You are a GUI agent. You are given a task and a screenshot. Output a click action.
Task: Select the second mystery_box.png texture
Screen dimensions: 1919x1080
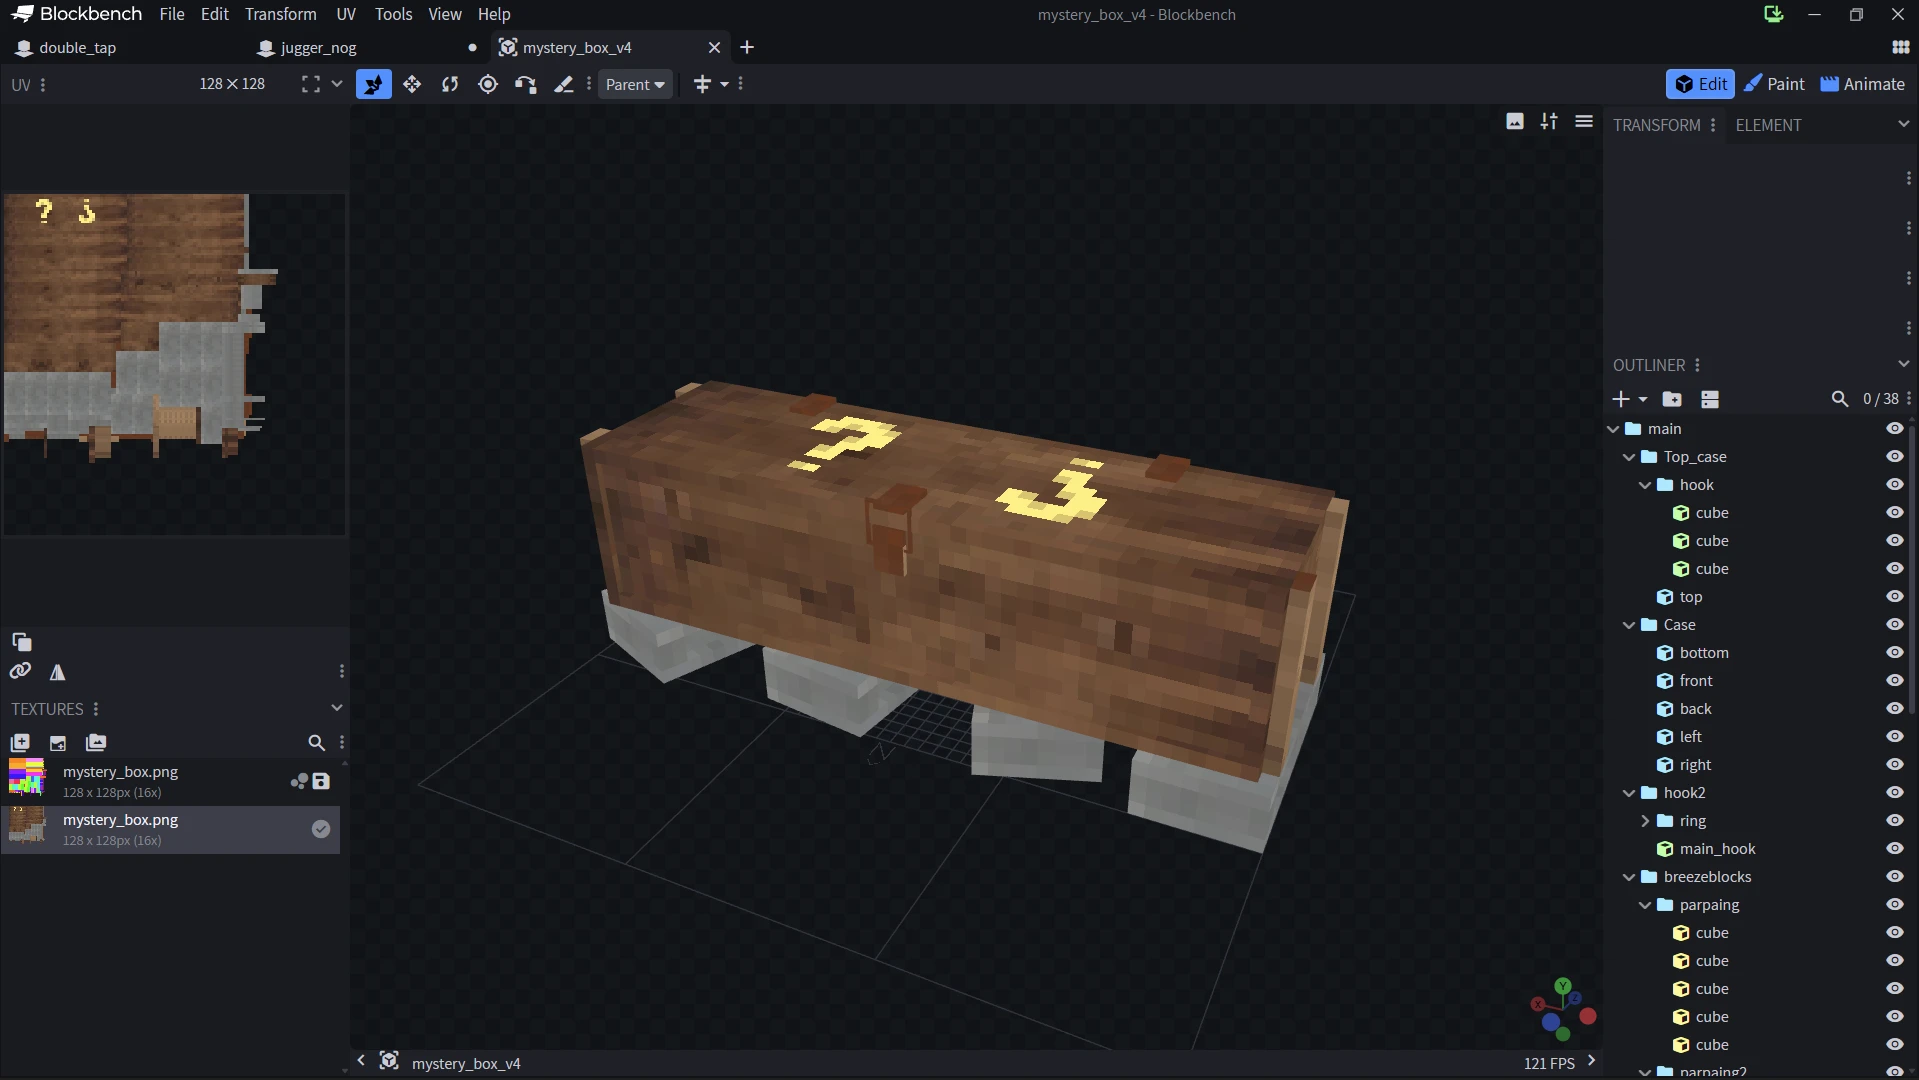tap(170, 829)
